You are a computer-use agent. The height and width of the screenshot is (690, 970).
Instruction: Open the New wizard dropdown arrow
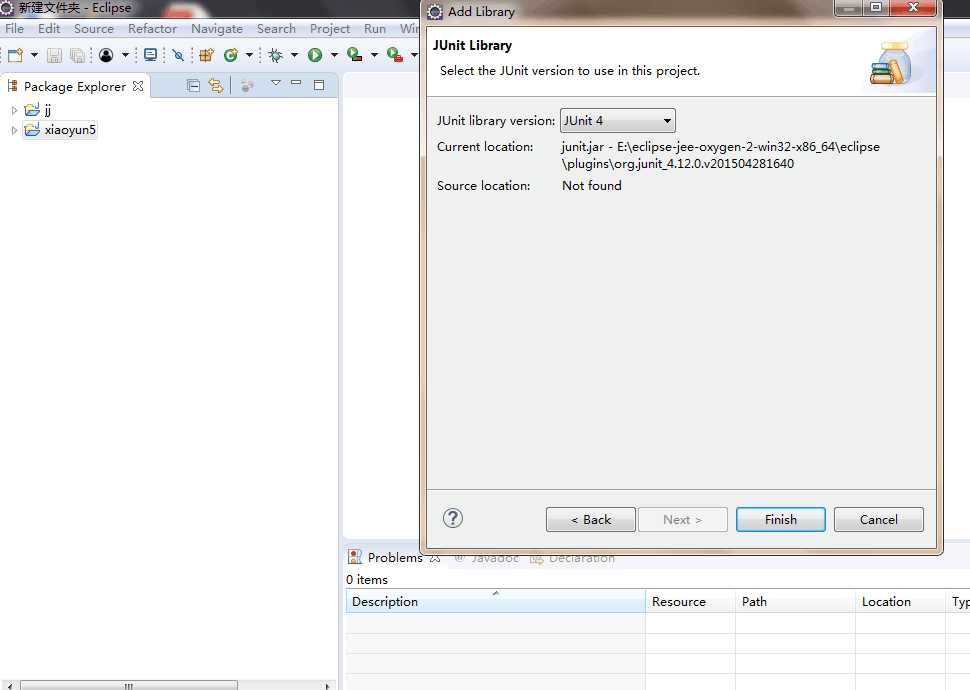point(35,55)
